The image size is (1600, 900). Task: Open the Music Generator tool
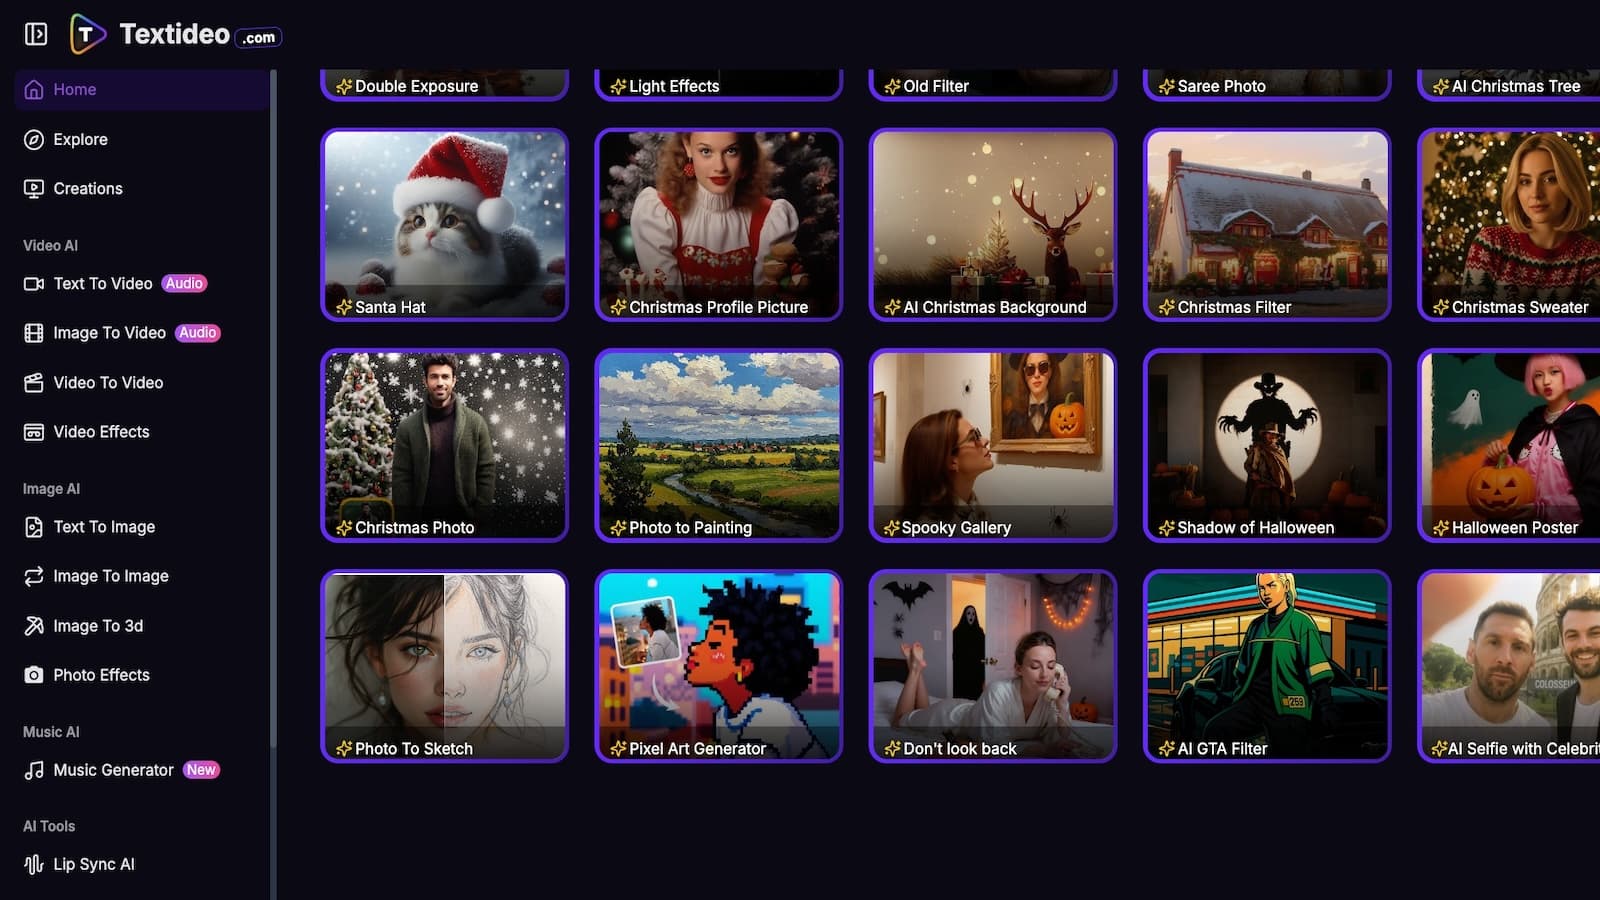(x=113, y=770)
